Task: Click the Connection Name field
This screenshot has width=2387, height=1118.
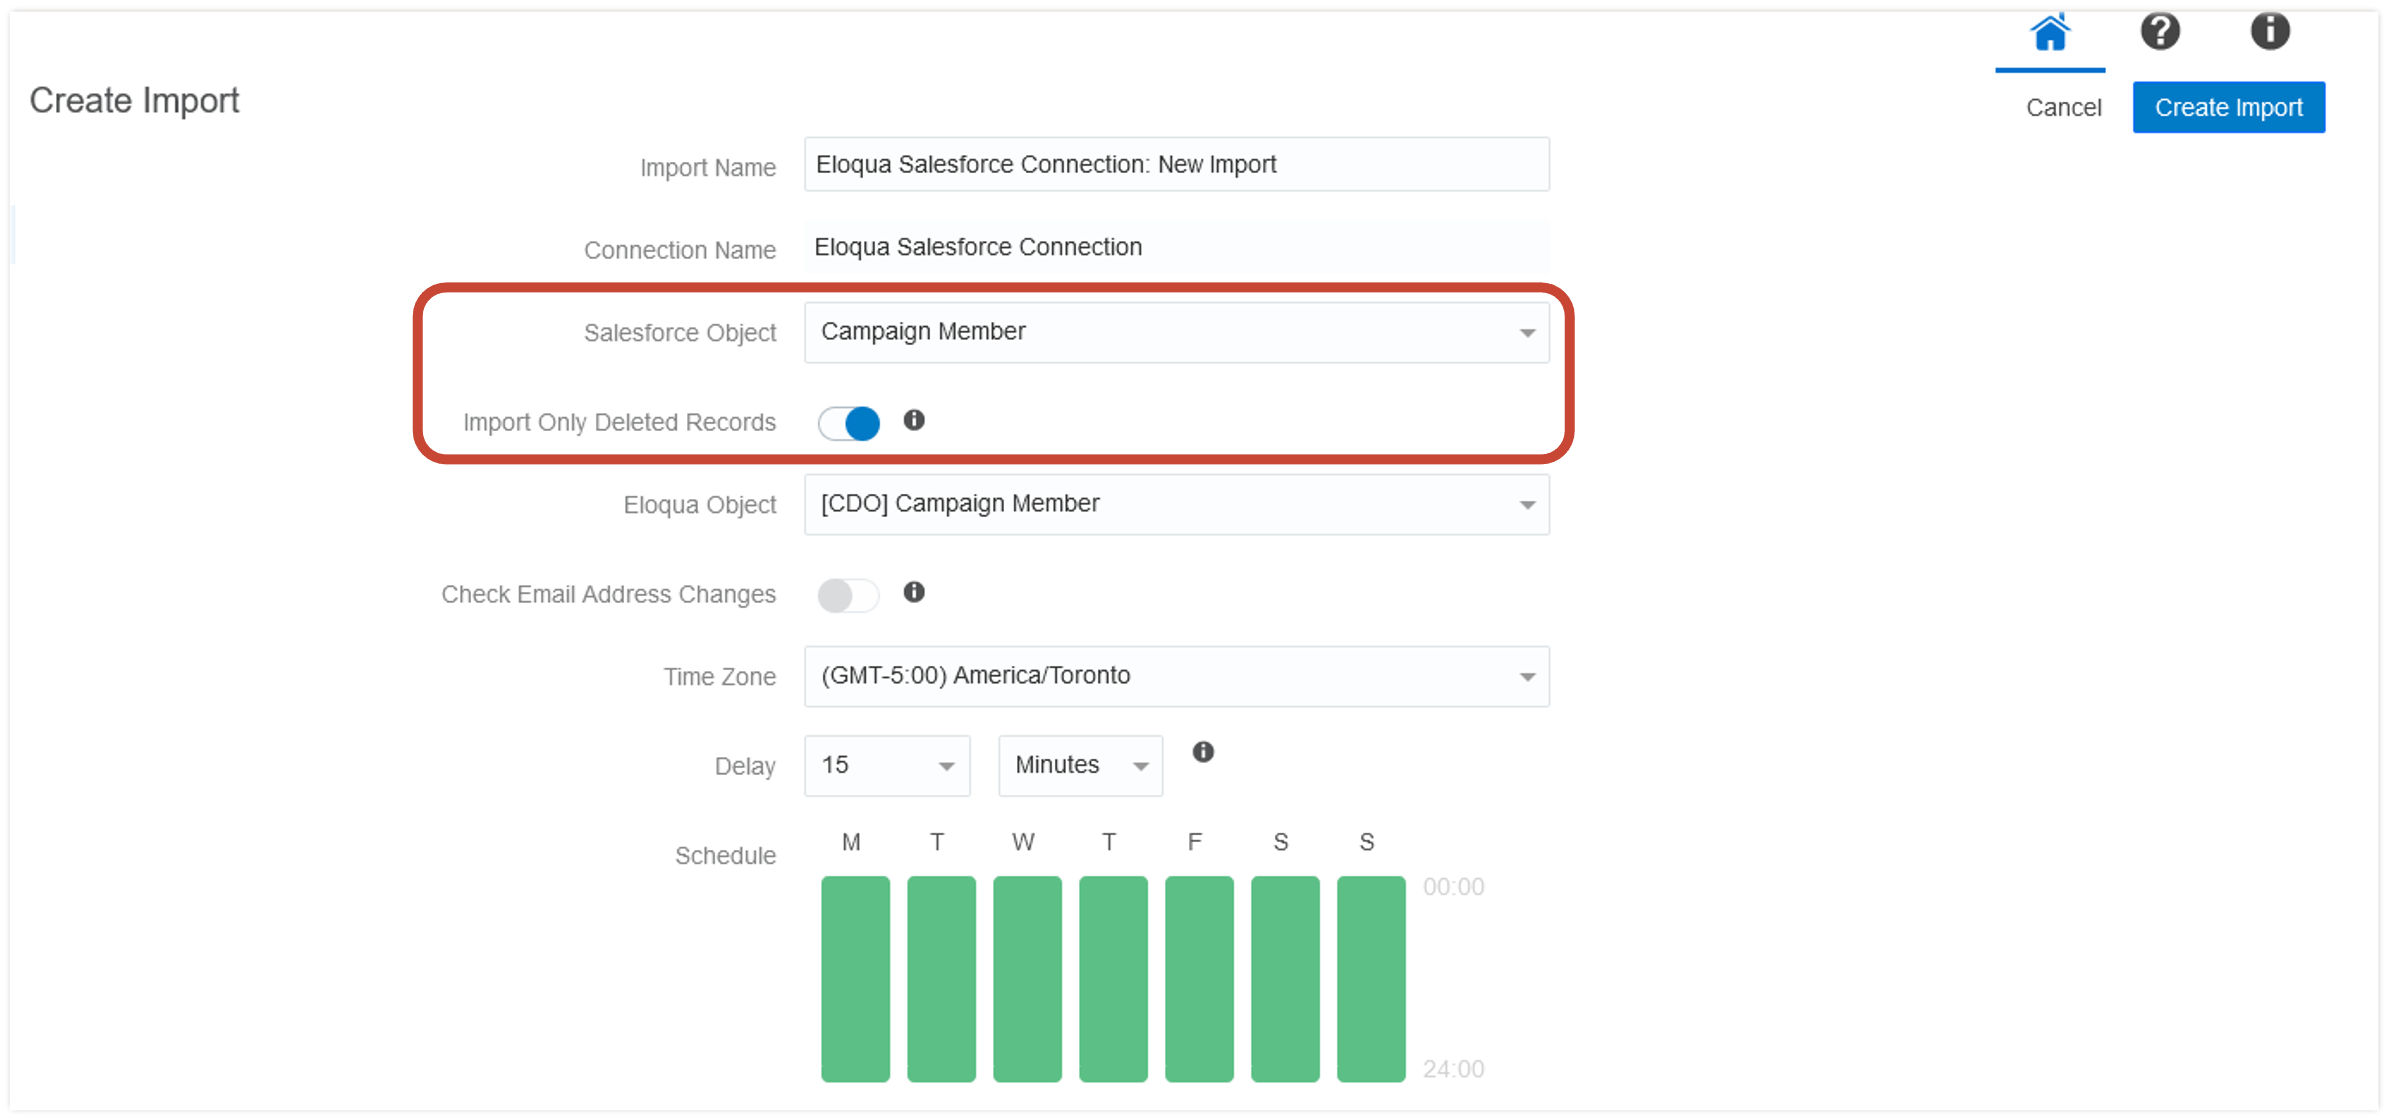Action: click(x=1175, y=247)
